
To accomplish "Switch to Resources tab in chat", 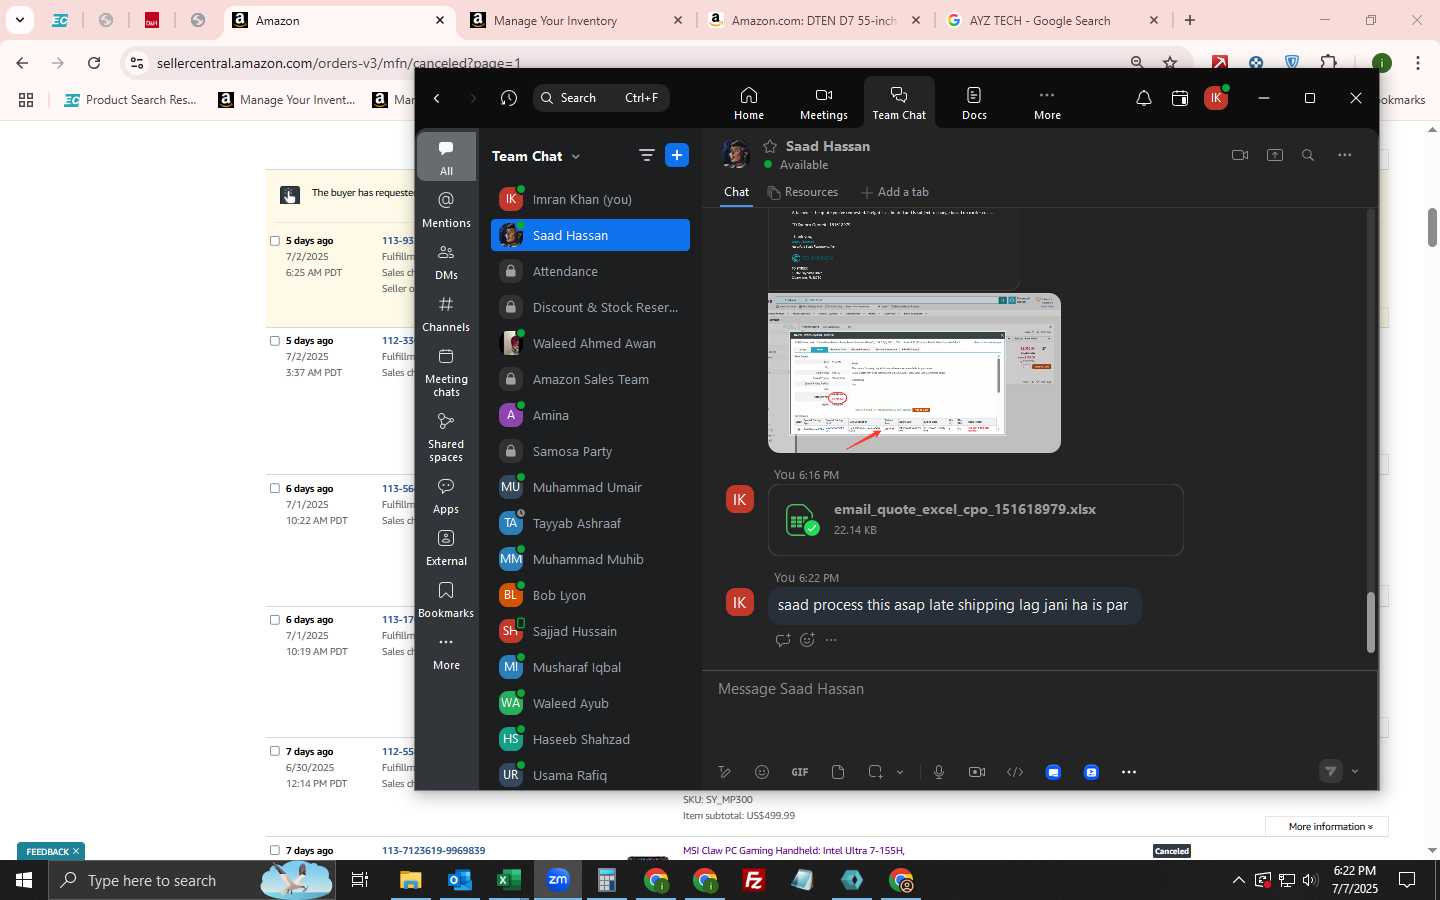I will [x=802, y=192].
